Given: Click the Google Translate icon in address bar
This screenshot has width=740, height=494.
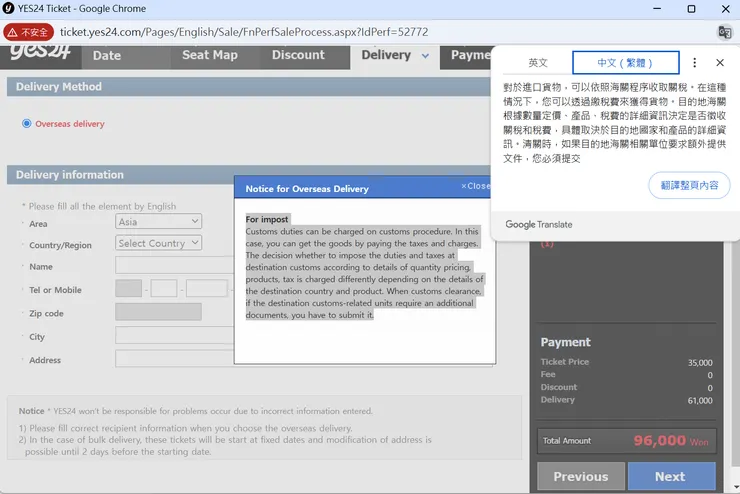Looking at the screenshot, I should tap(724, 32).
